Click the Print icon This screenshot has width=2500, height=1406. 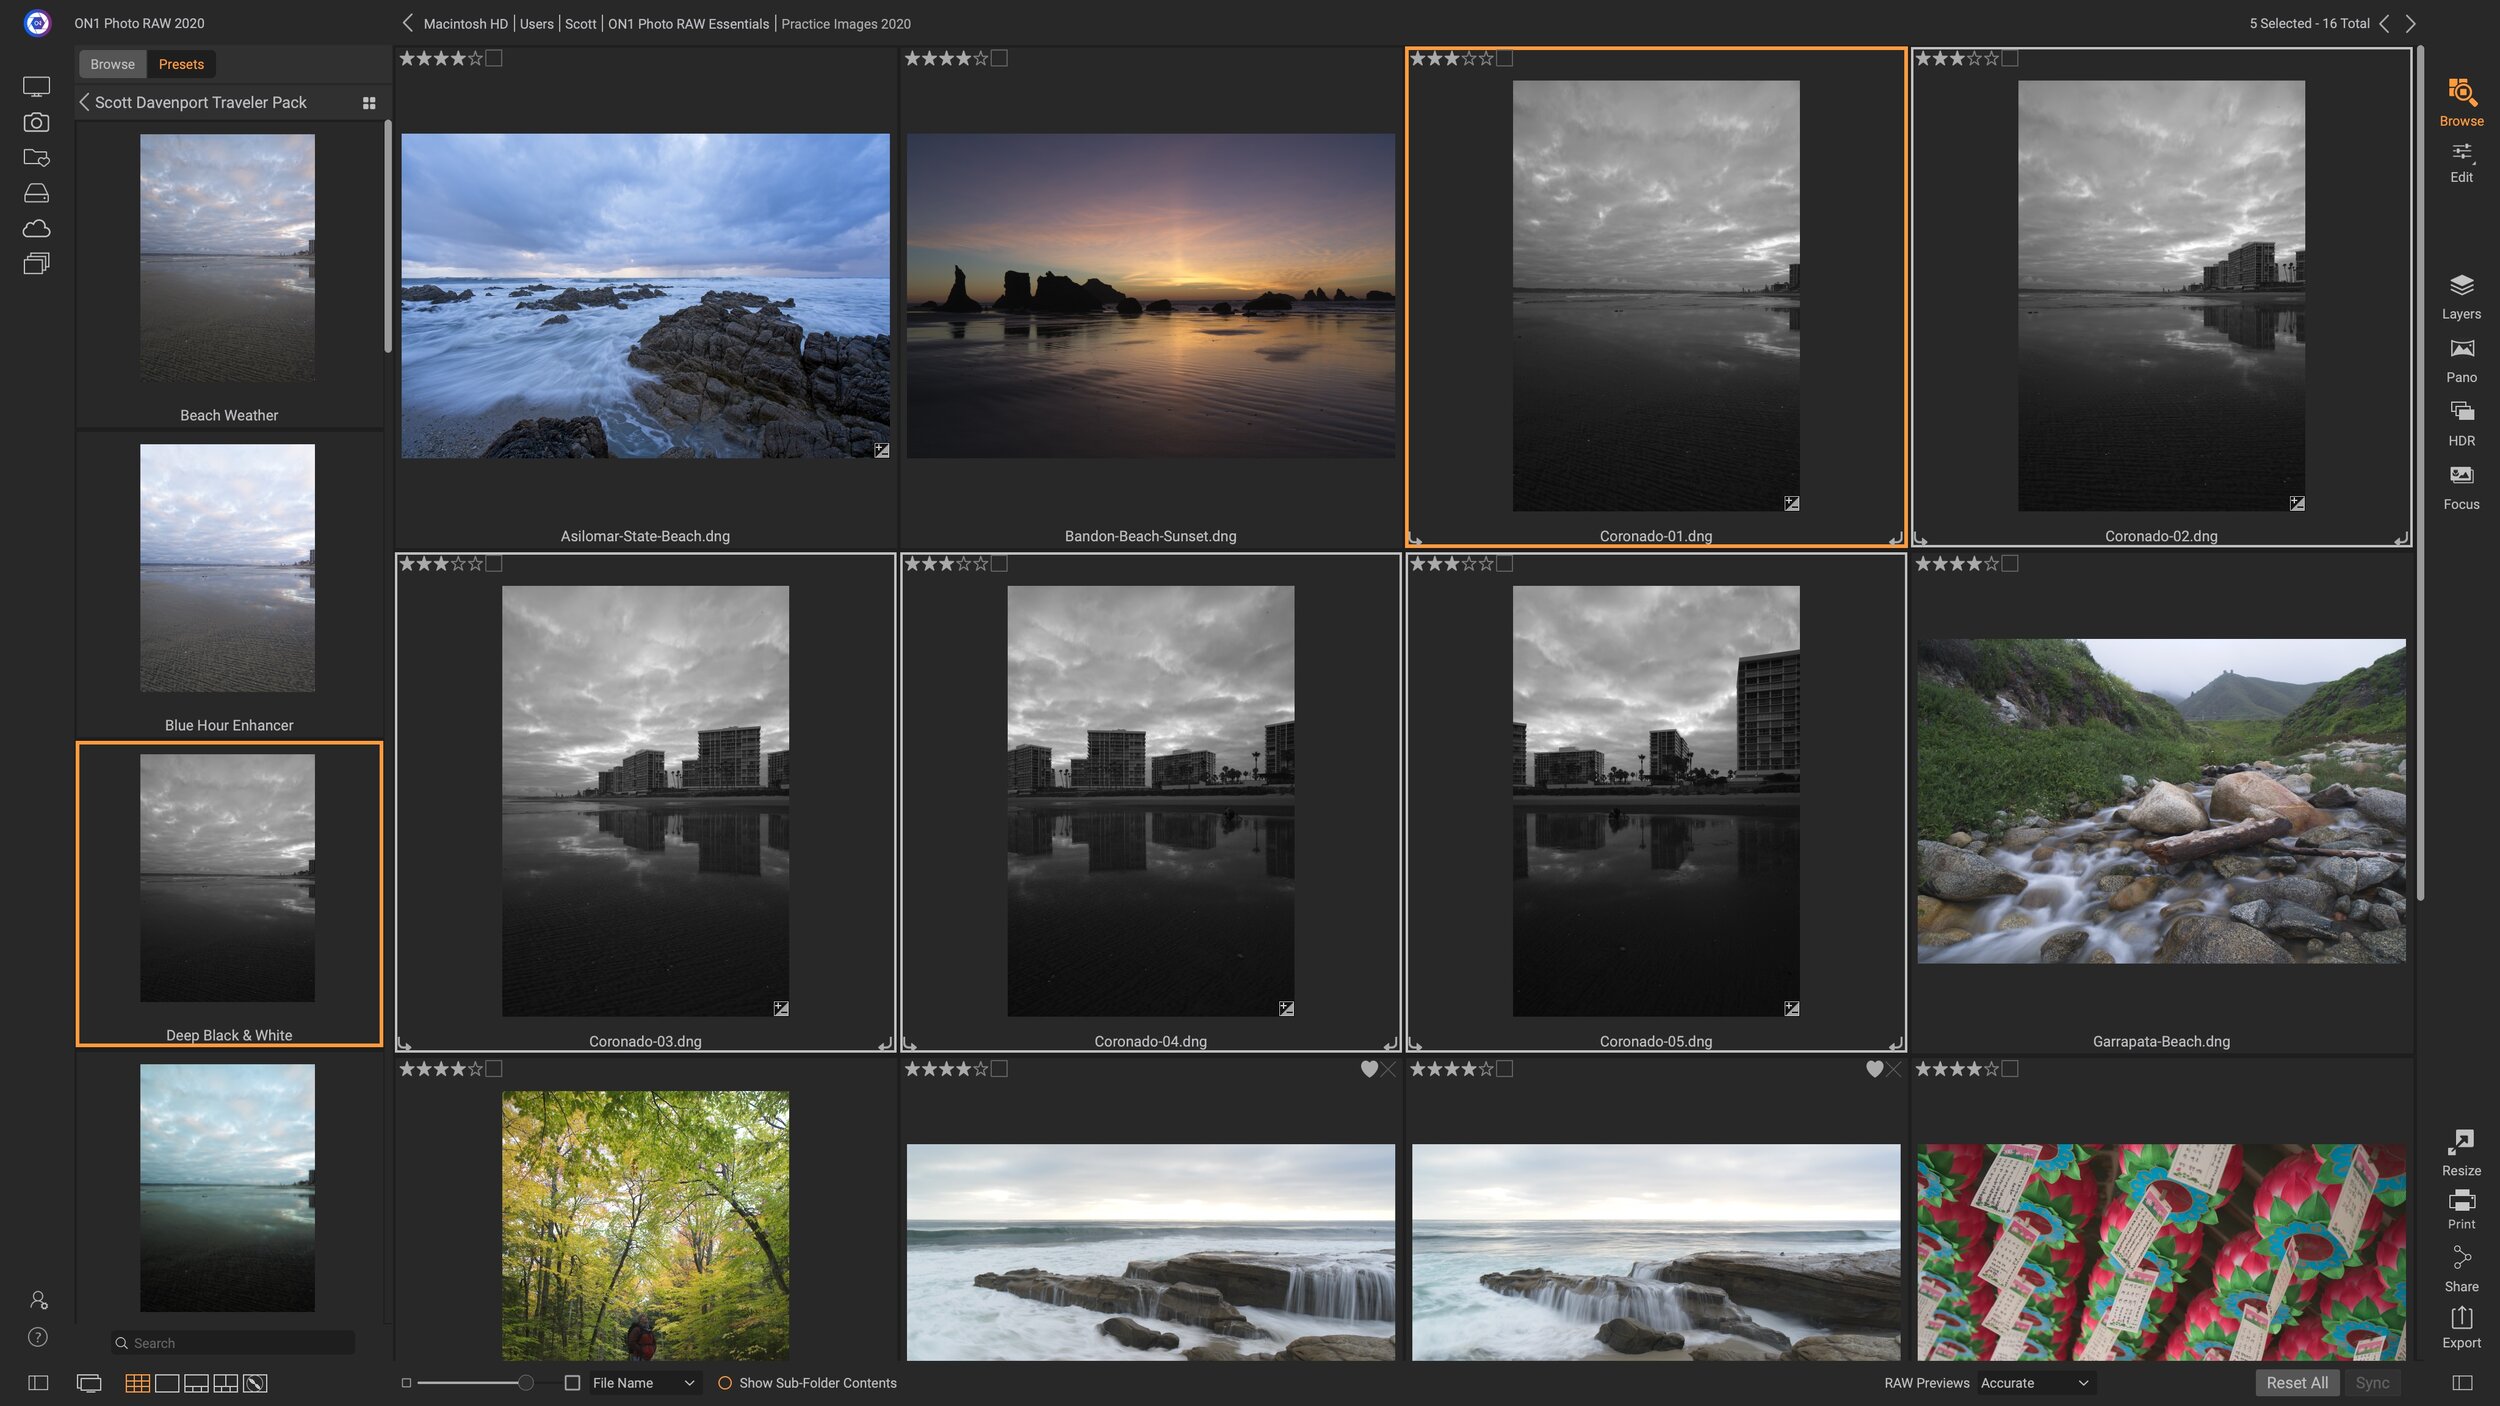(2461, 1200)
